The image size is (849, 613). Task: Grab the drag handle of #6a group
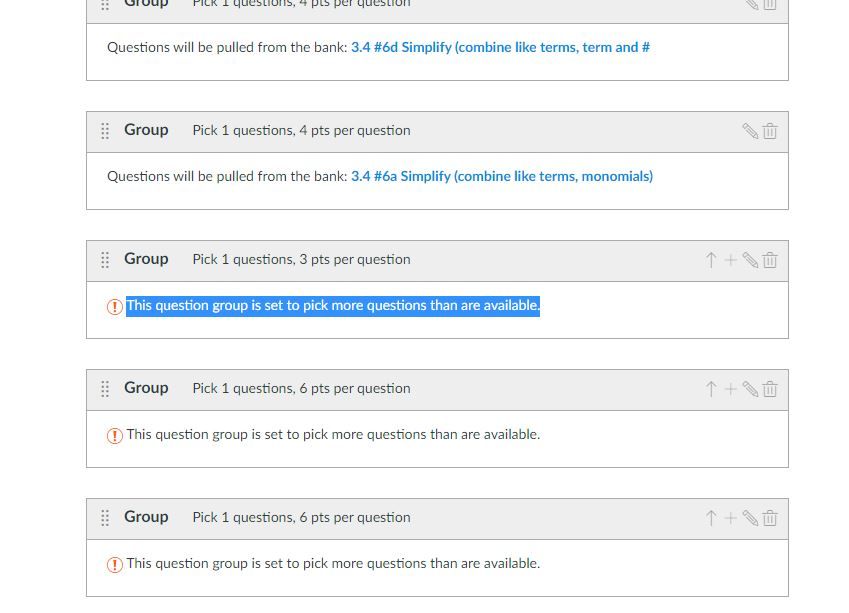tap(105, 131)
